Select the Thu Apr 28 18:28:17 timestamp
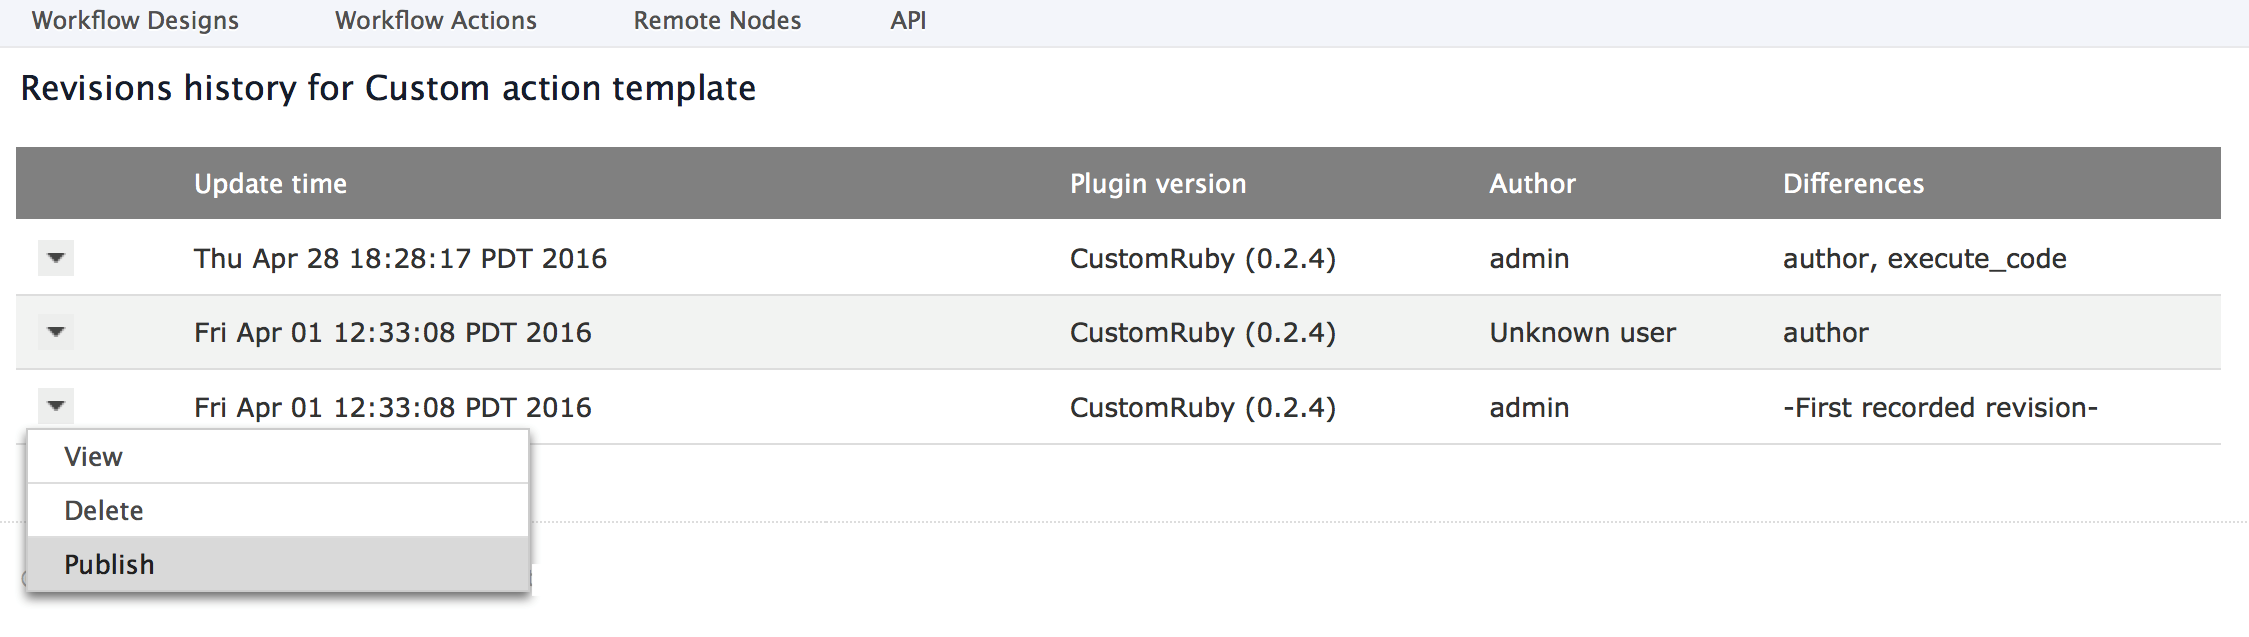The image size is (2249, 637). pos(400,259)
